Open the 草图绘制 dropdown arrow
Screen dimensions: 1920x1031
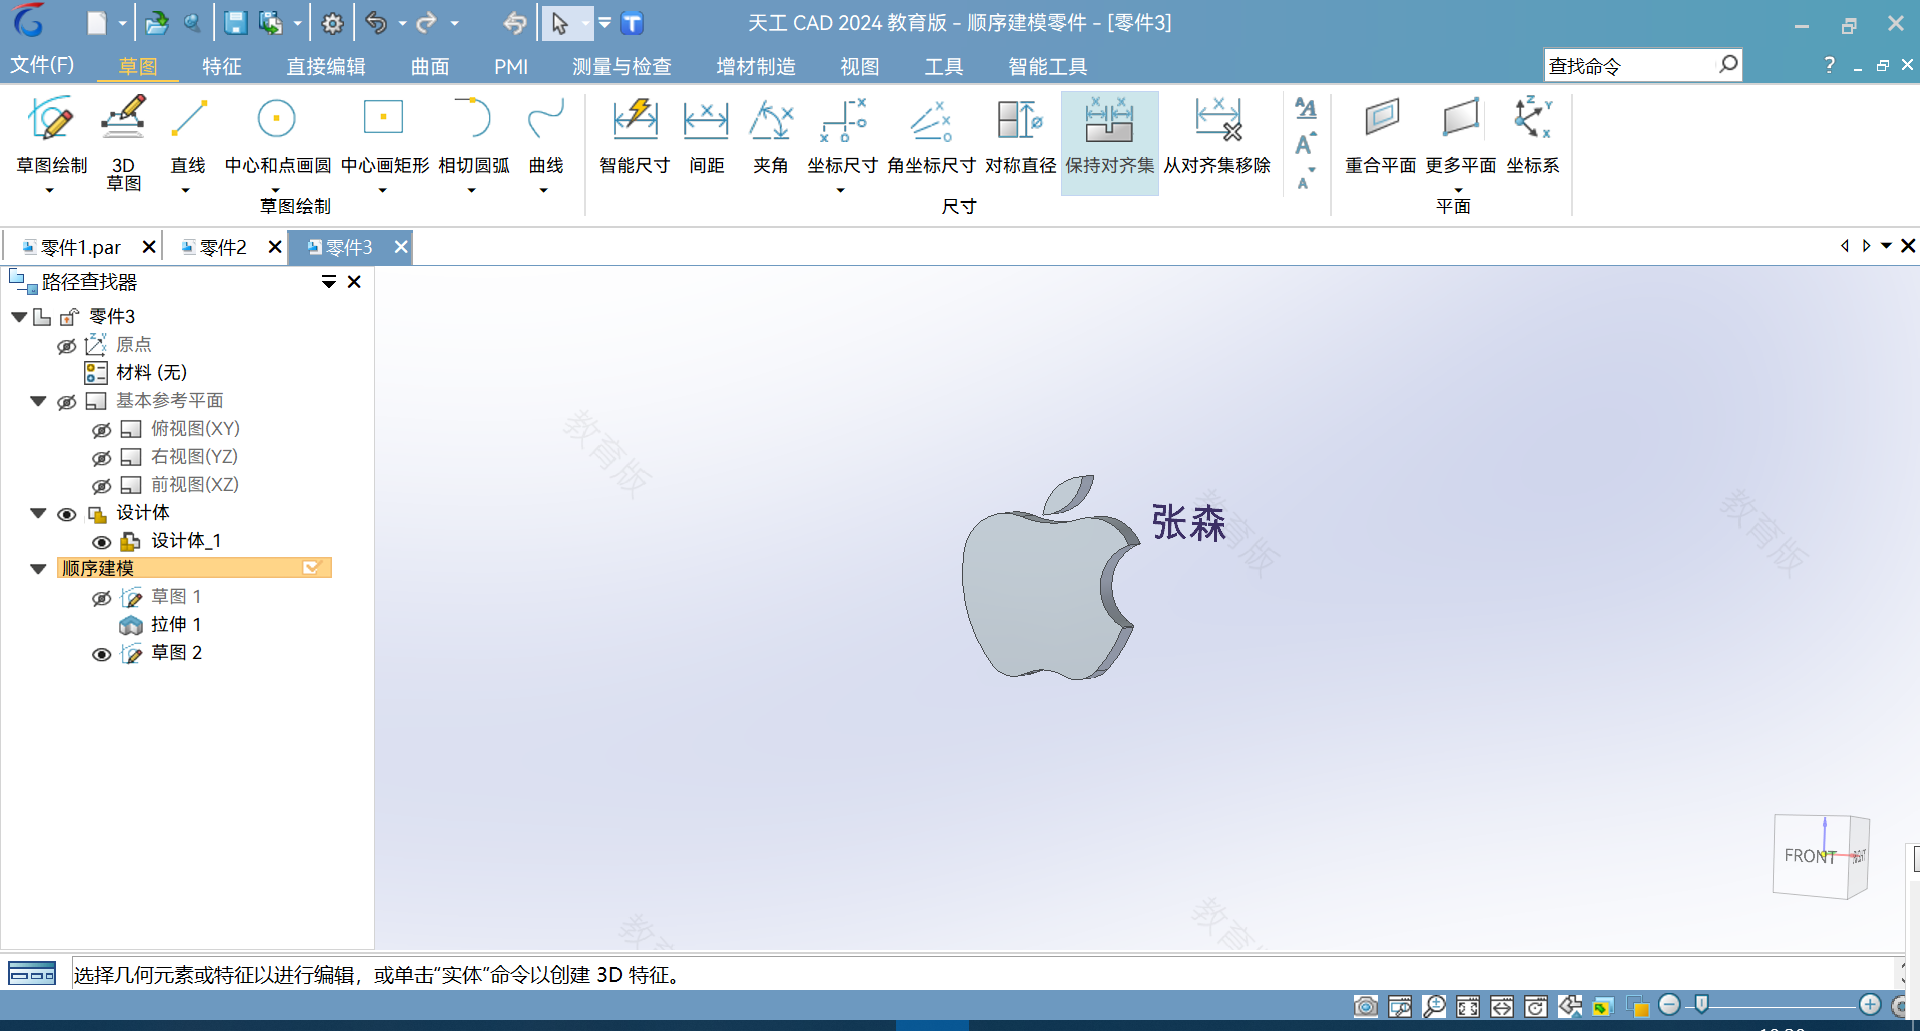pyautogui.click(x=49, y=190)
